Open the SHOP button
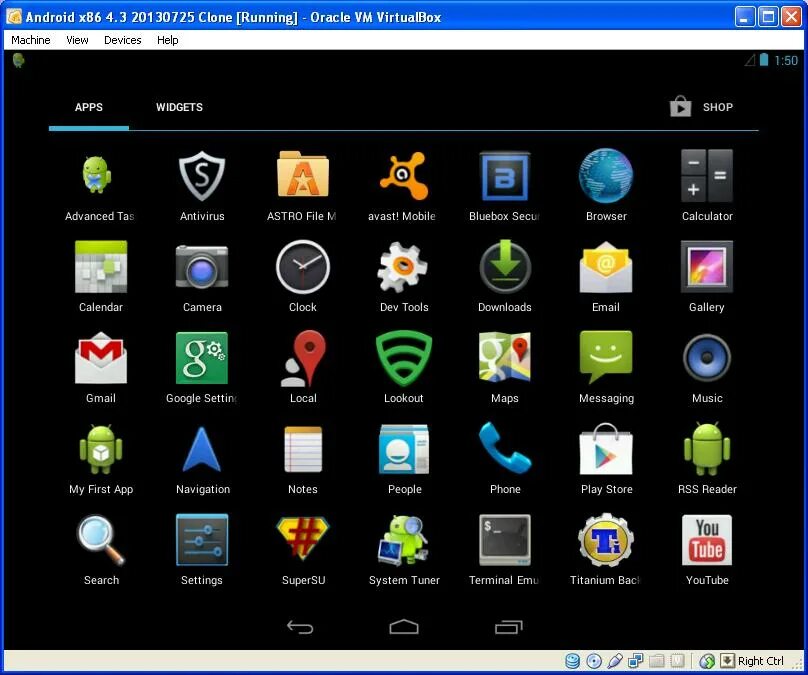The height and width of the screenshot is (675, 808). [701, 107]
